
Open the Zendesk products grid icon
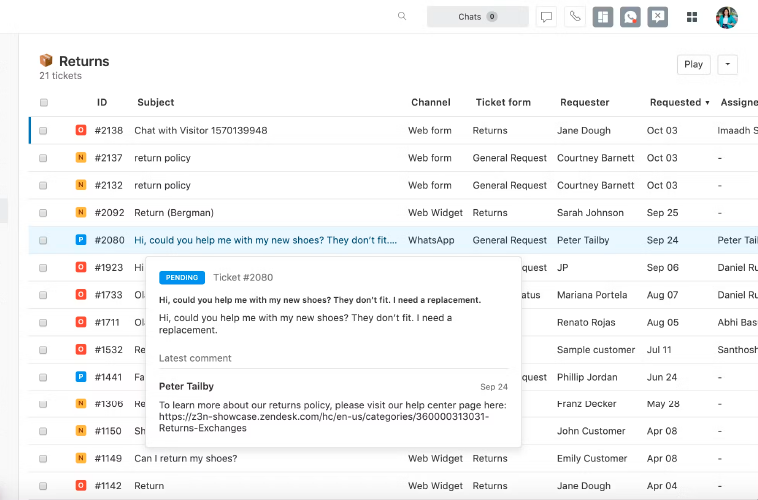pos(692,17)
